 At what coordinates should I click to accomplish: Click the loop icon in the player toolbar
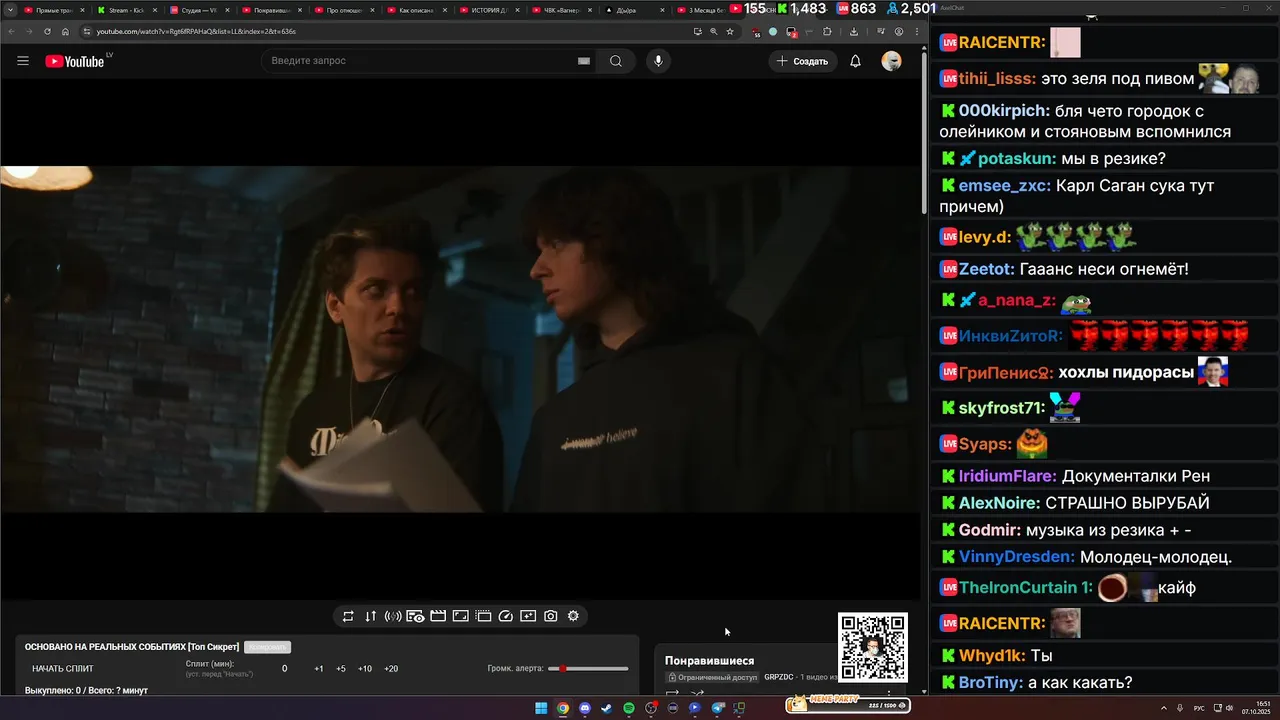pos(348,616)
